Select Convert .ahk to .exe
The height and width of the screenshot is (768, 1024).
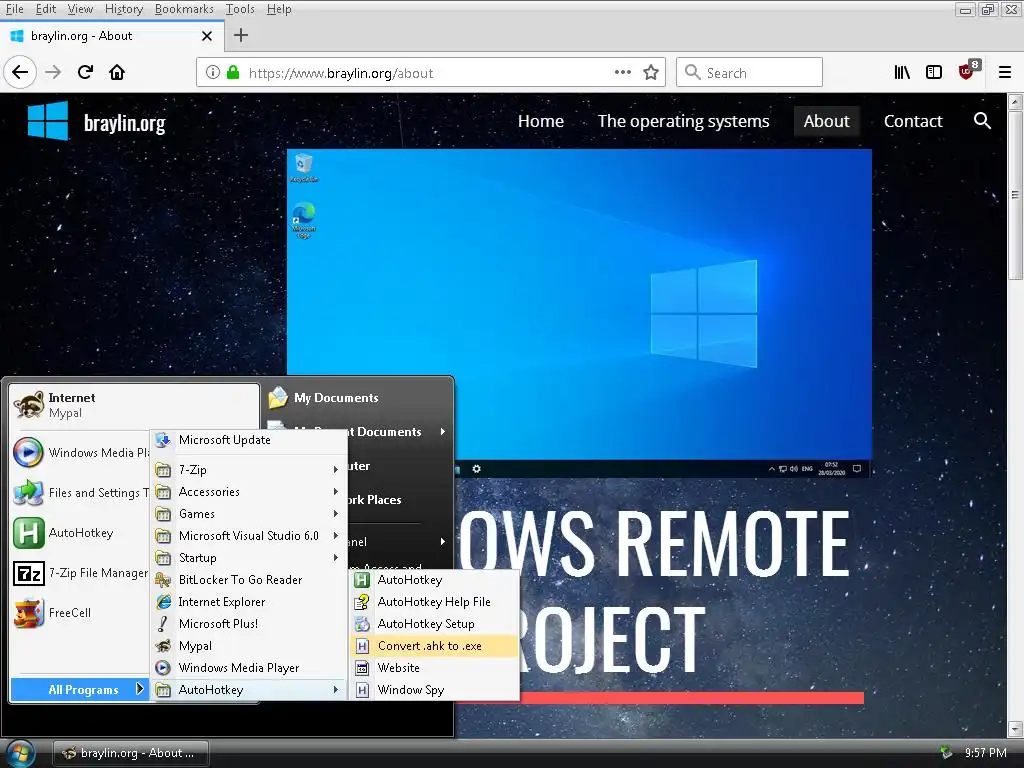(x=434, y=646)
